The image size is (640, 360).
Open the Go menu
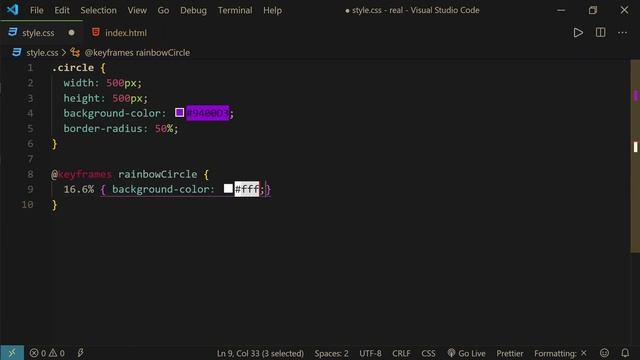(x=163, y=10)
